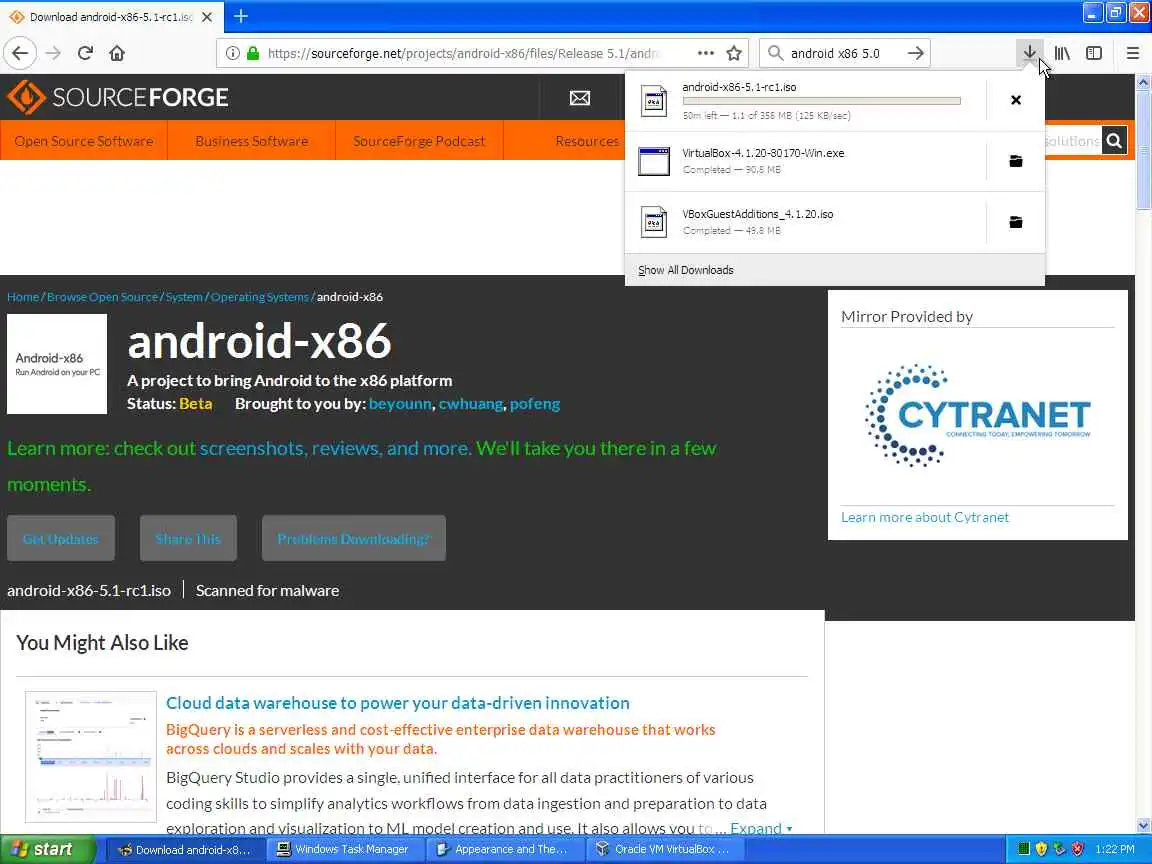This screenshot has width=1152, height=864.
Task: Show site information icon in address bar
Action: (232, 53)
